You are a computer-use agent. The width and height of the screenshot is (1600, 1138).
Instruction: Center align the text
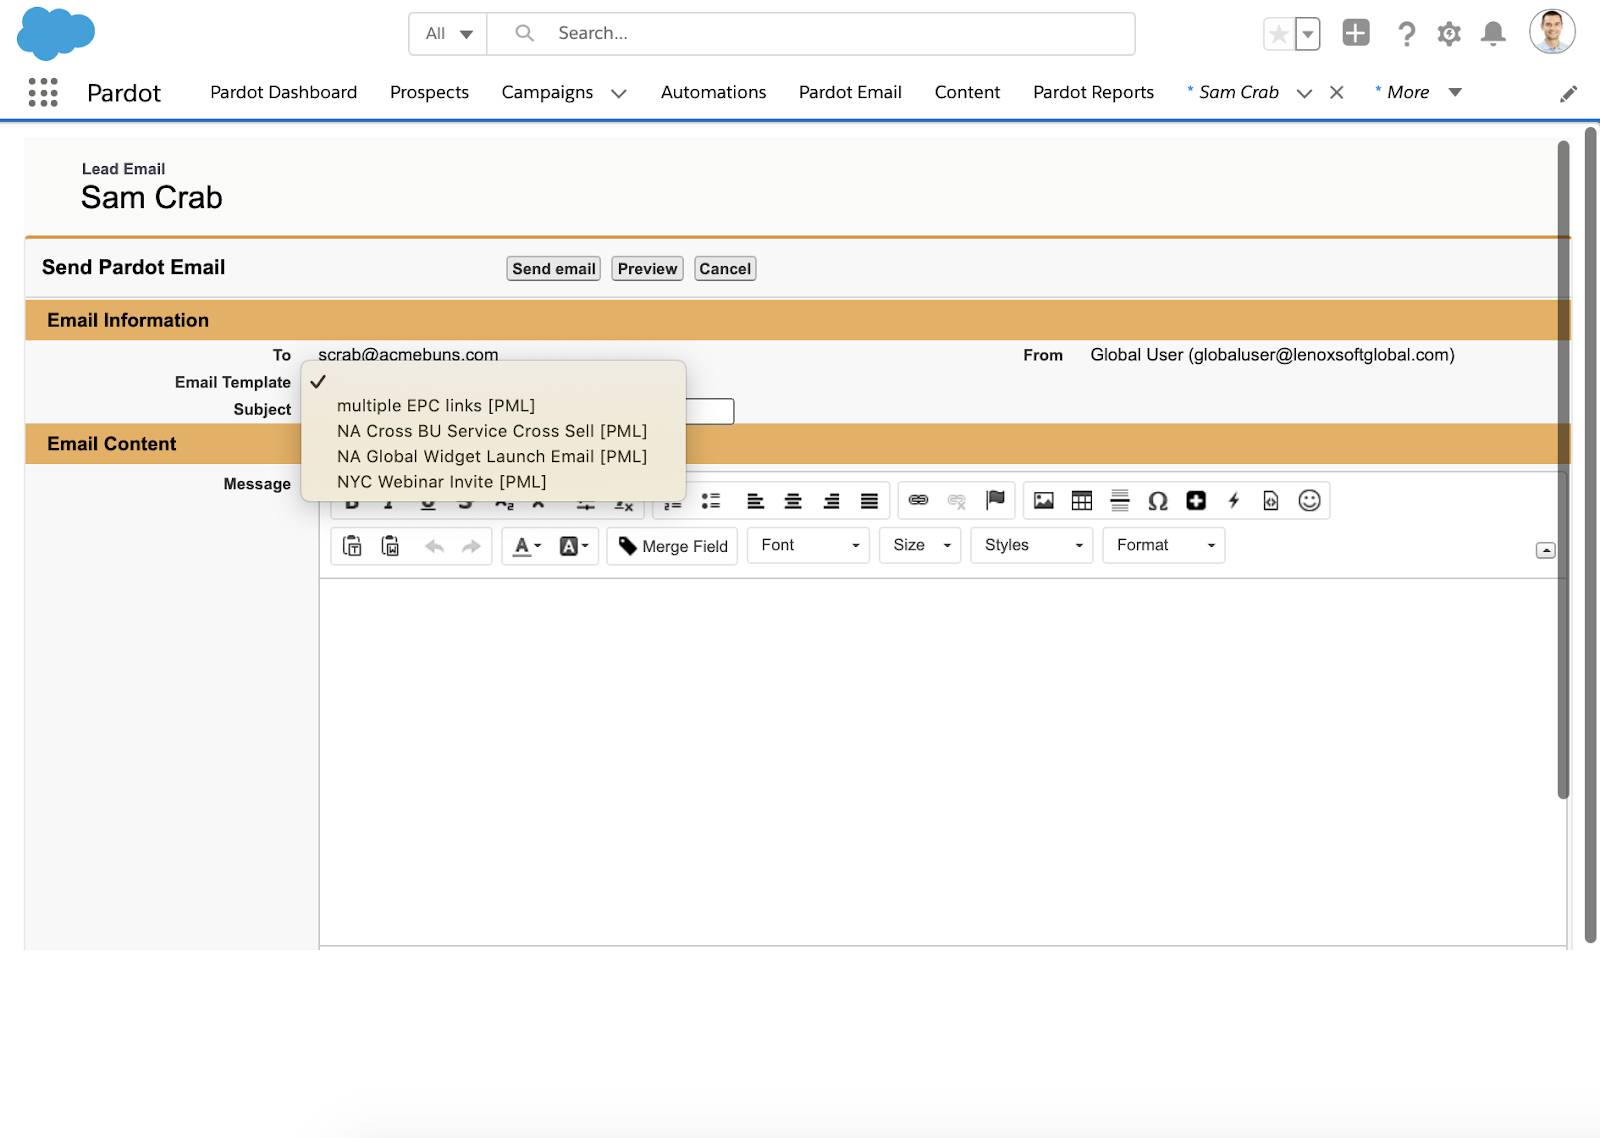[x=793, y=501]
